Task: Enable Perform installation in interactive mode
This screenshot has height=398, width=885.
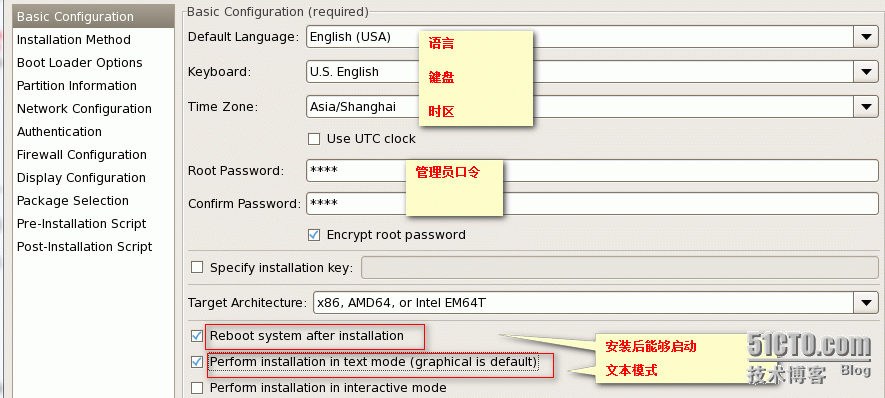Action: 197,388
